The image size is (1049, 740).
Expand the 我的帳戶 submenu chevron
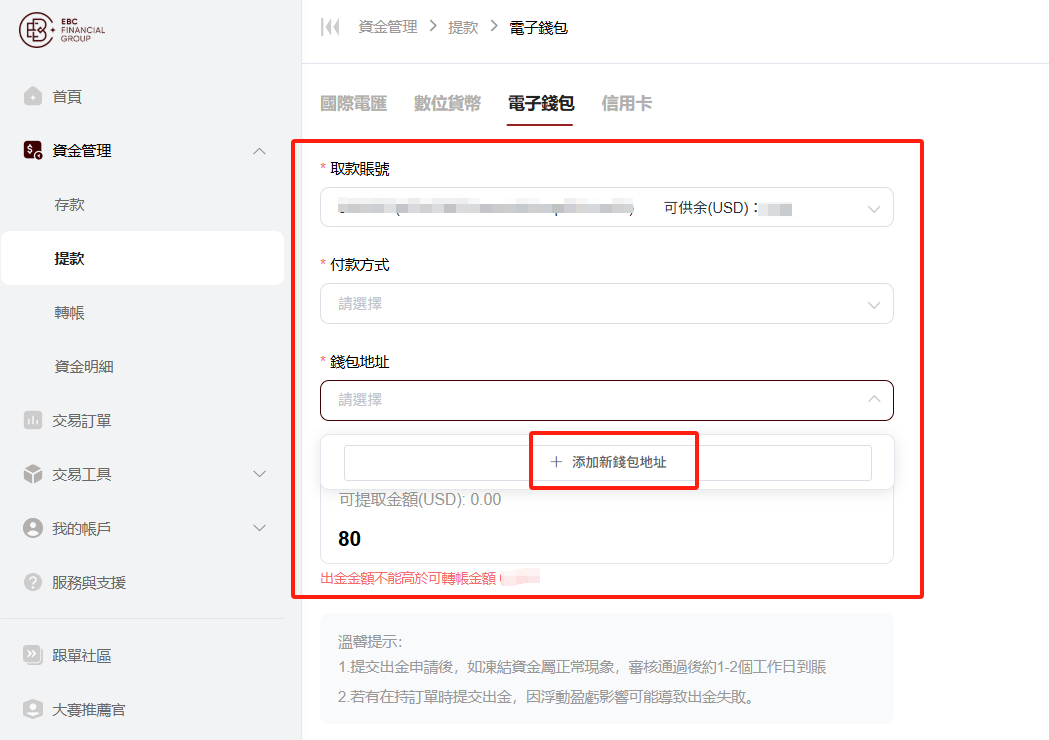click(259, 528)
